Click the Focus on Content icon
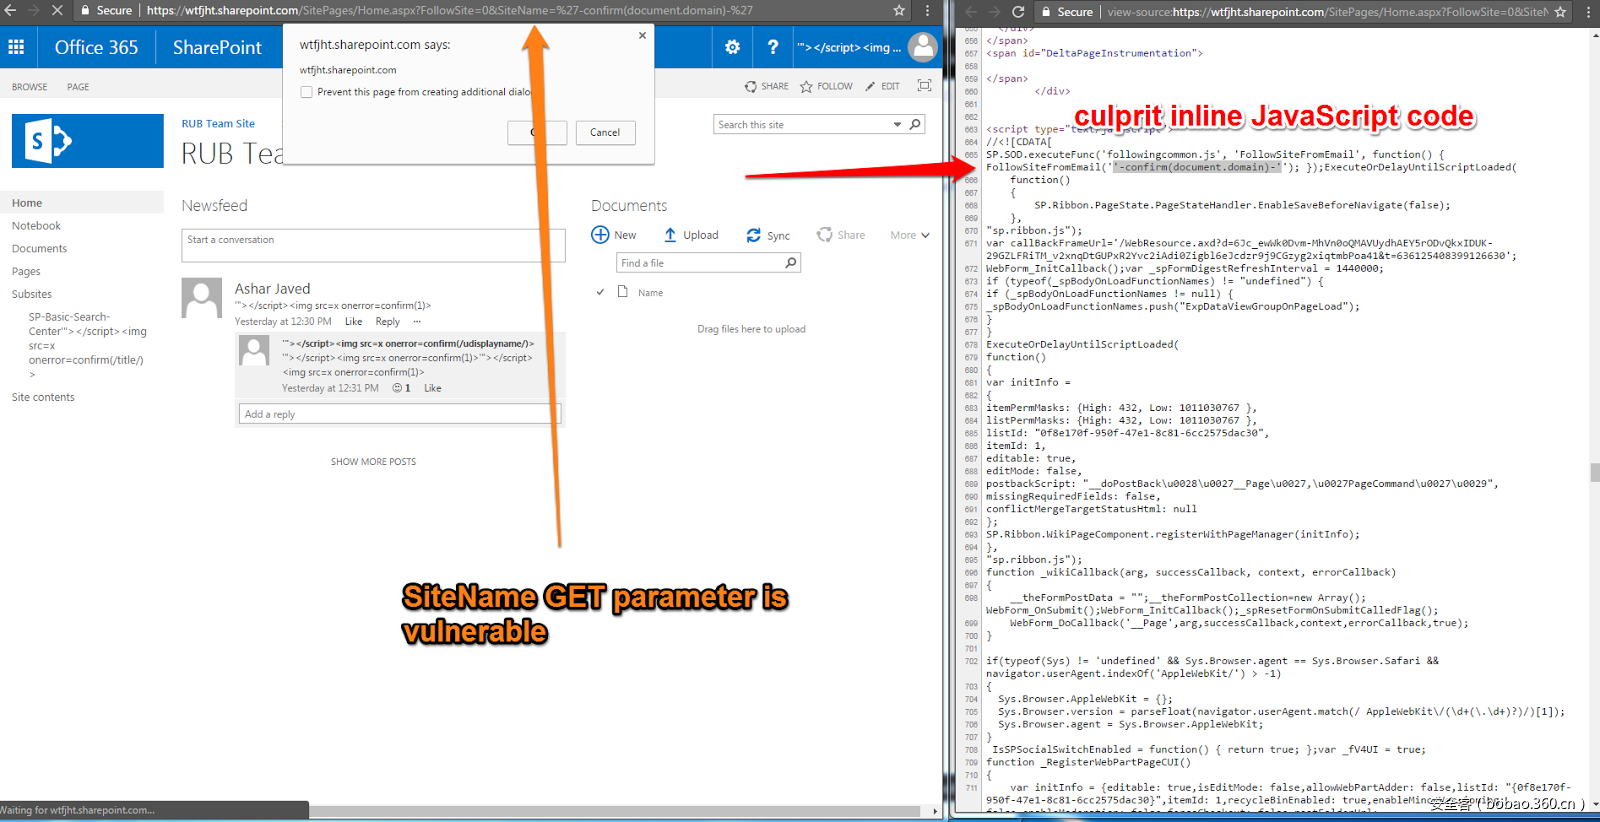The image size is (1600, 822). pos(924,86)
